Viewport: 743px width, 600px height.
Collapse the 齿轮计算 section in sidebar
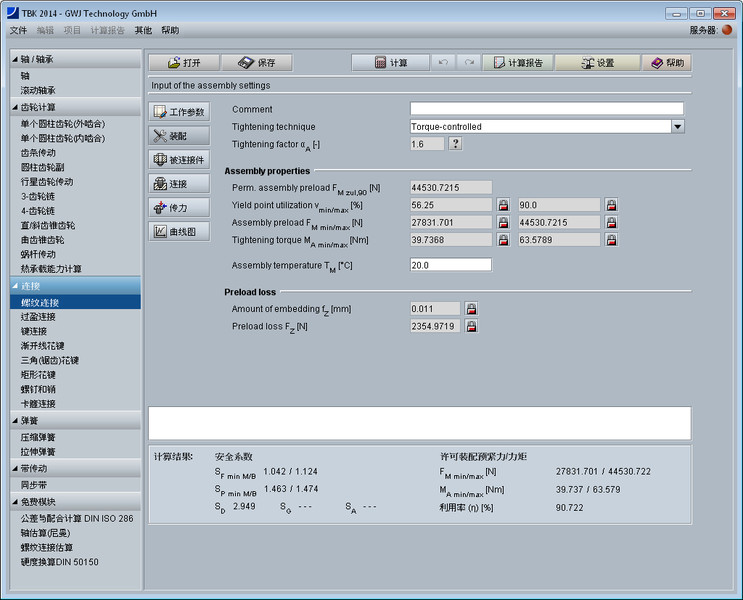coord(15,107)
